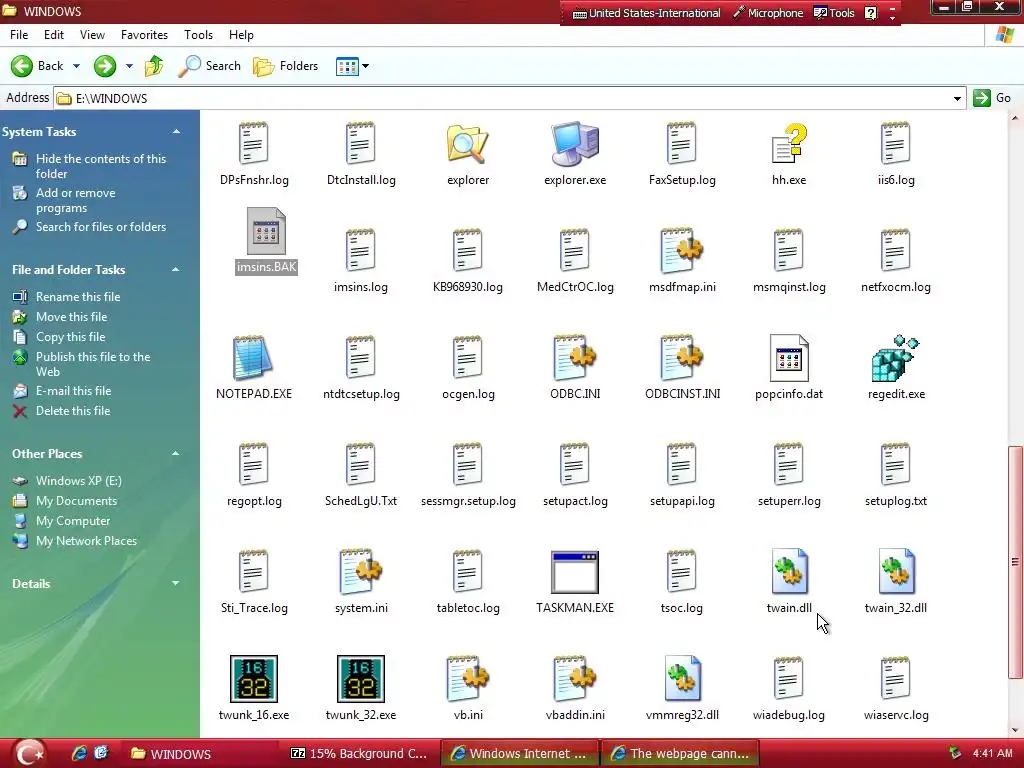Select the vmmreg32.dll file icon
Image resolution: width=1024 pixels, height=768 pixels.
tap(682, 679)
